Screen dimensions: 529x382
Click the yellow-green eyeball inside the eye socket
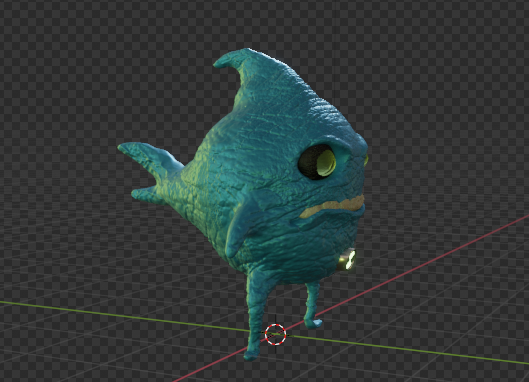[x=326, y=163]
